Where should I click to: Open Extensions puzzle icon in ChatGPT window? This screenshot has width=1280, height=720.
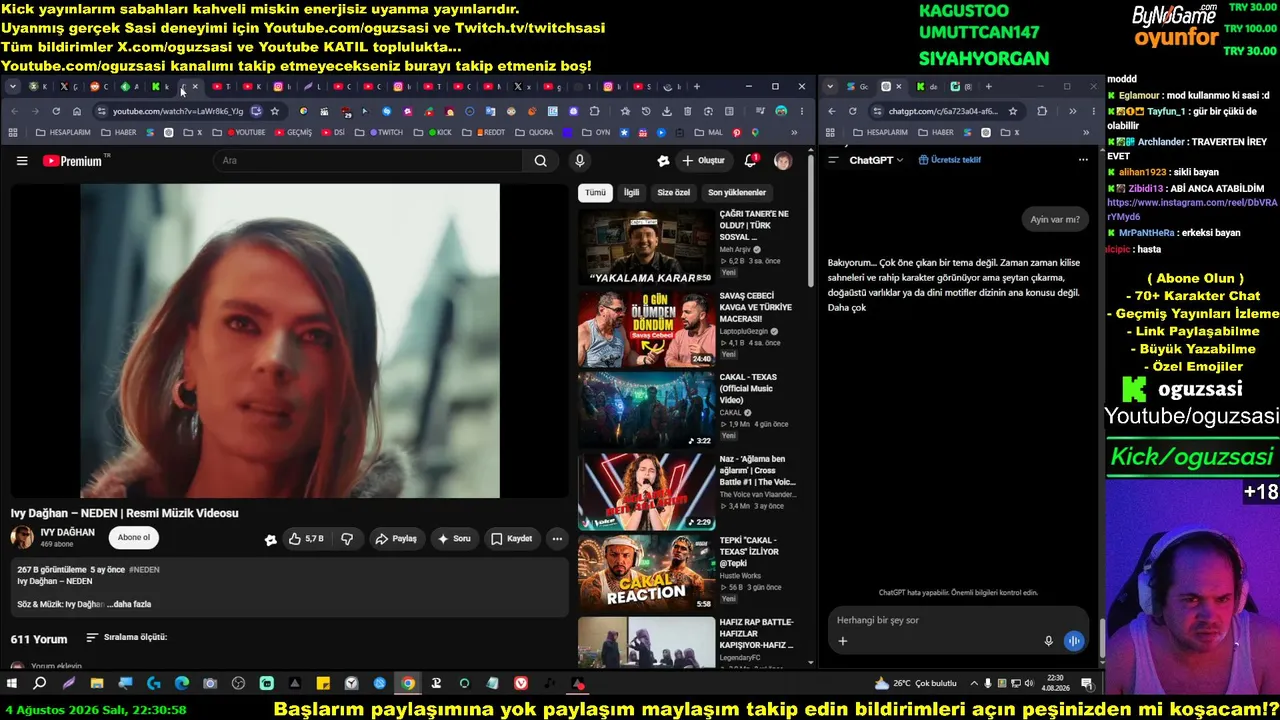(1042, 111)
